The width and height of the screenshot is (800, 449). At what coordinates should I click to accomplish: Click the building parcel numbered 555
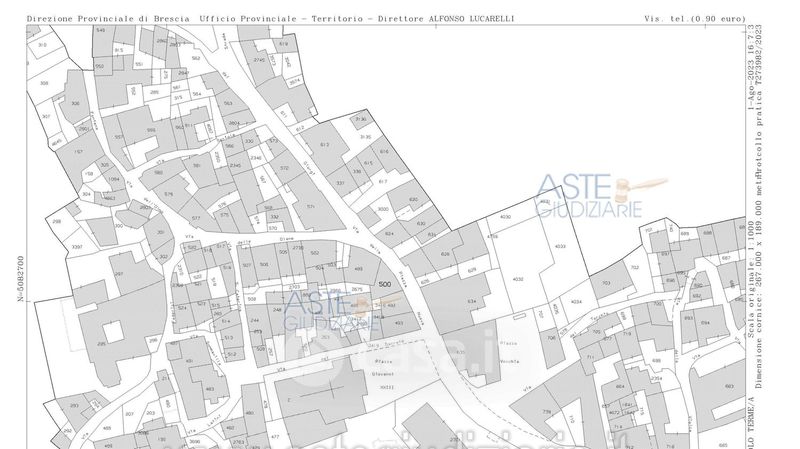click(151, 129)
